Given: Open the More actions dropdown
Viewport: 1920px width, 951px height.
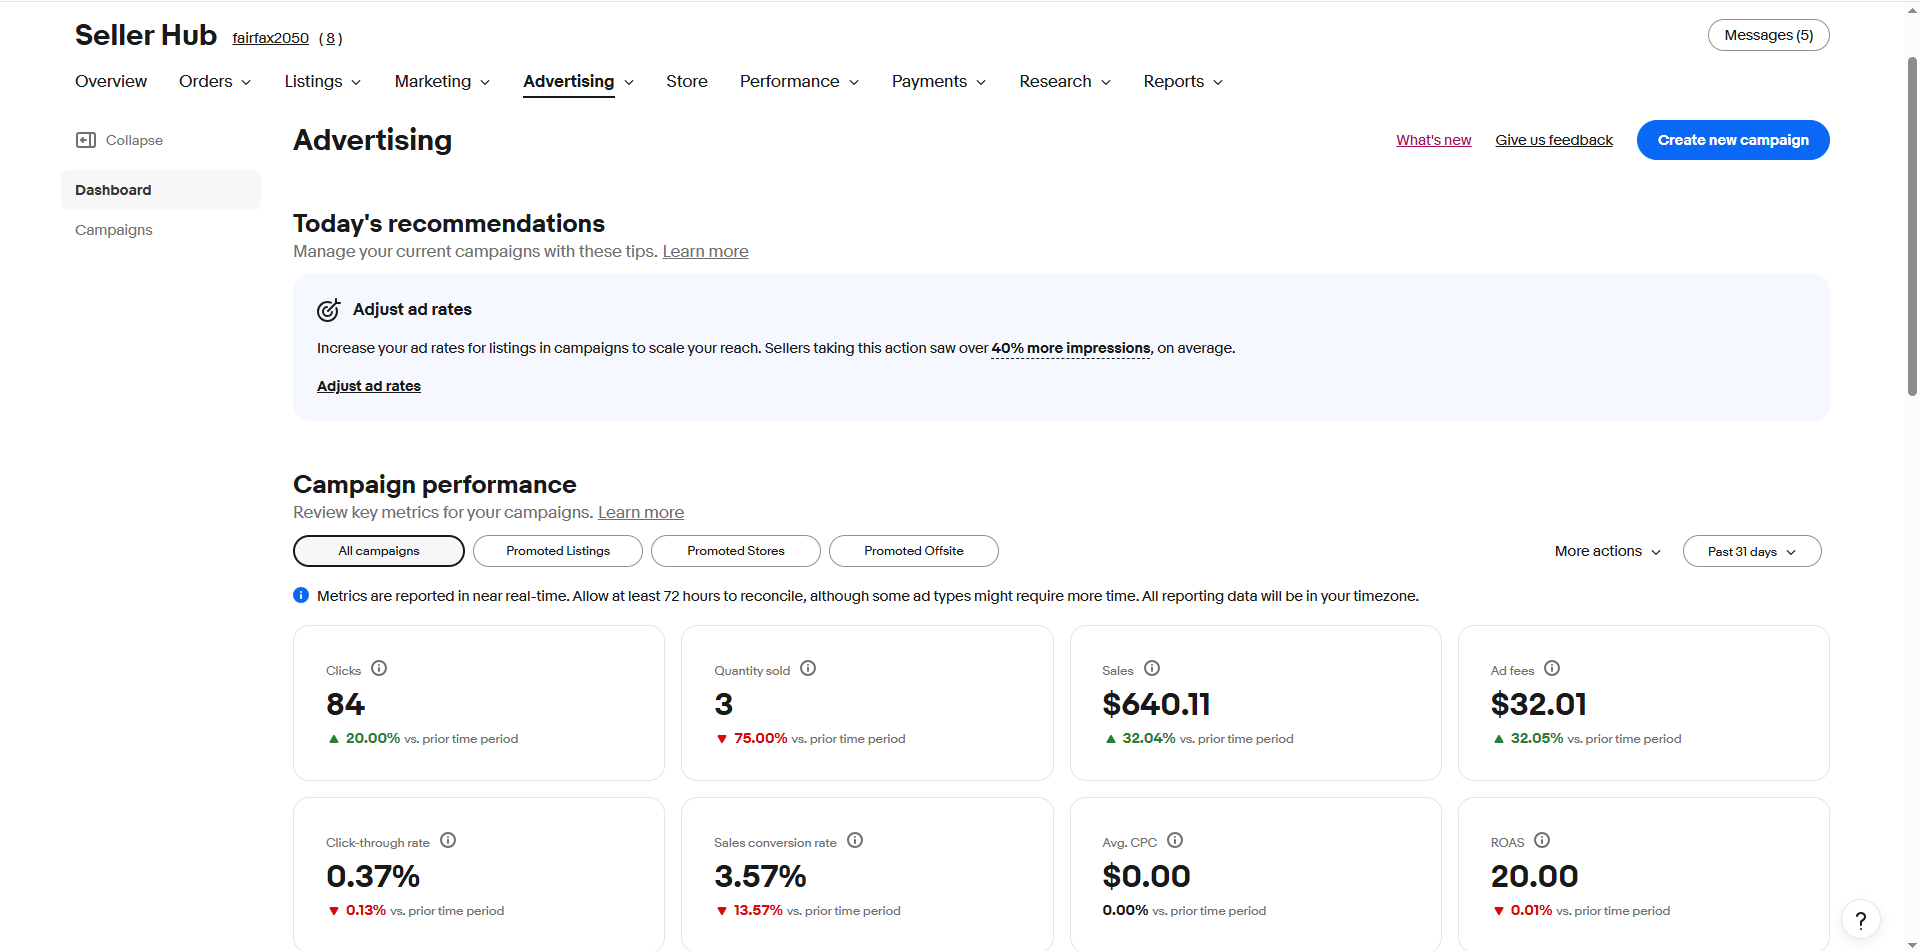Looking at the screenshot, I should [x=1608, y=551].
